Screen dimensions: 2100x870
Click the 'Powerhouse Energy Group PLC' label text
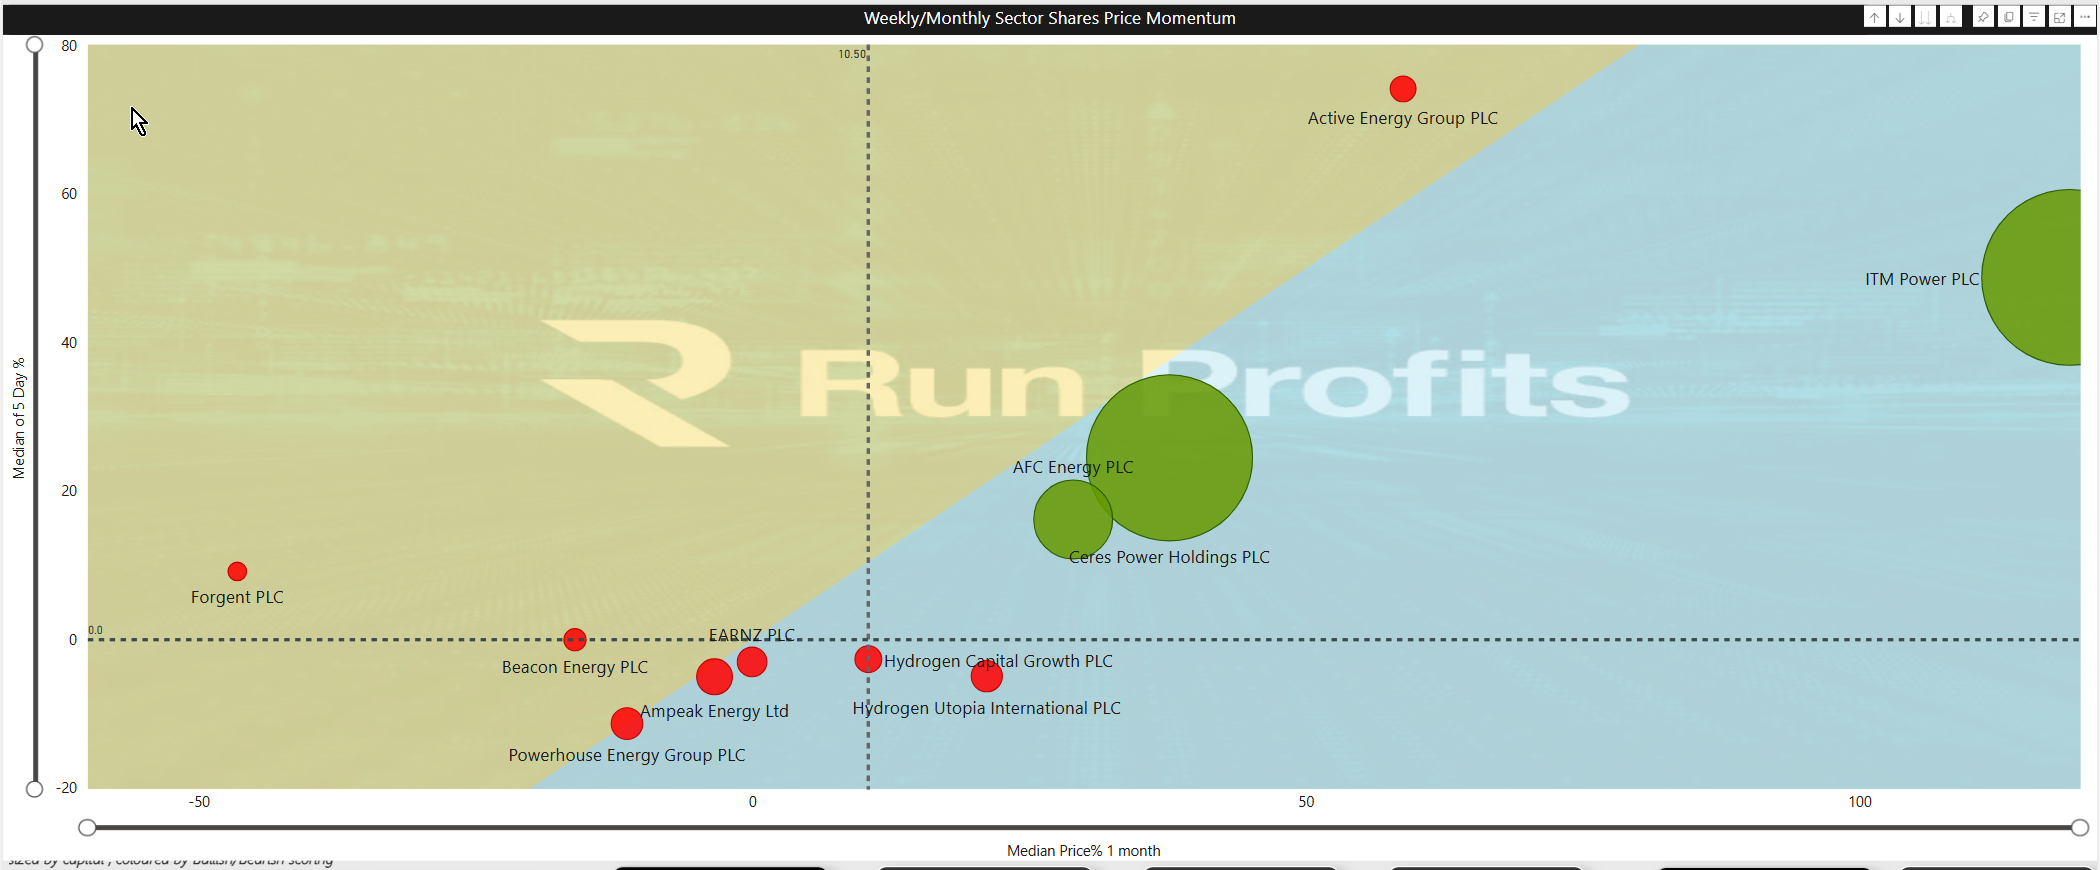(627, 755)
